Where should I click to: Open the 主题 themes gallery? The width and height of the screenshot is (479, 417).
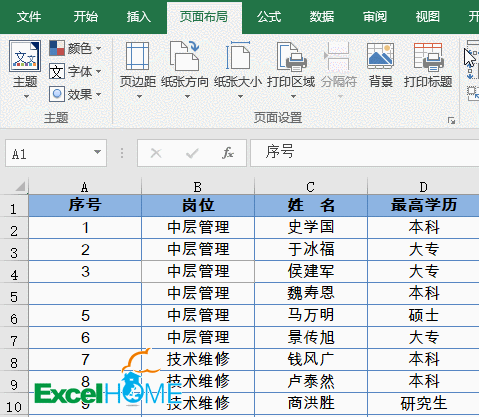click(25, 71)
